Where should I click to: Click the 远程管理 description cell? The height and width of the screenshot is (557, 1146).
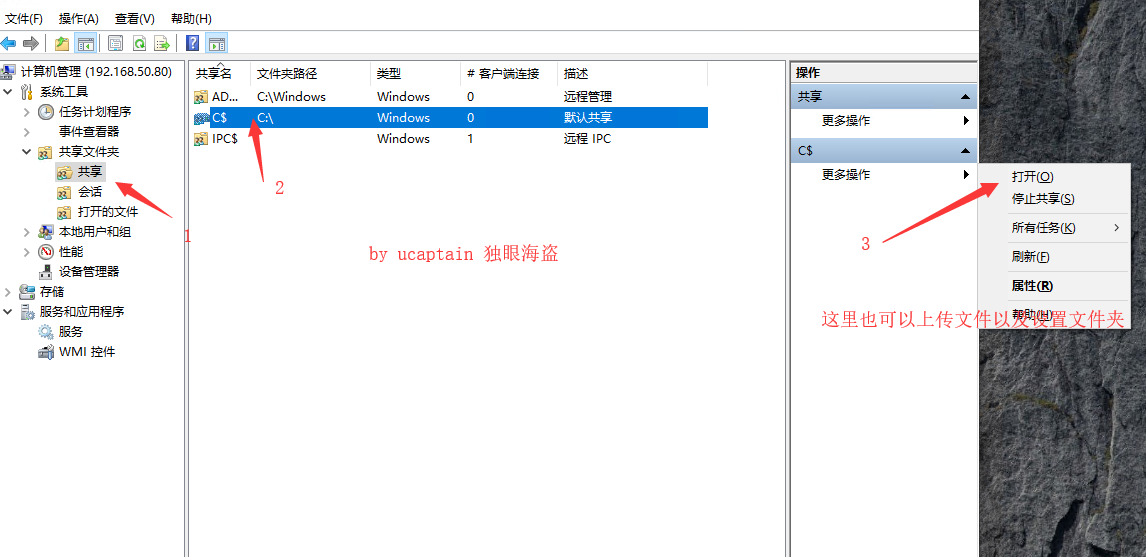pyautogui.click(x=588, y=96)
